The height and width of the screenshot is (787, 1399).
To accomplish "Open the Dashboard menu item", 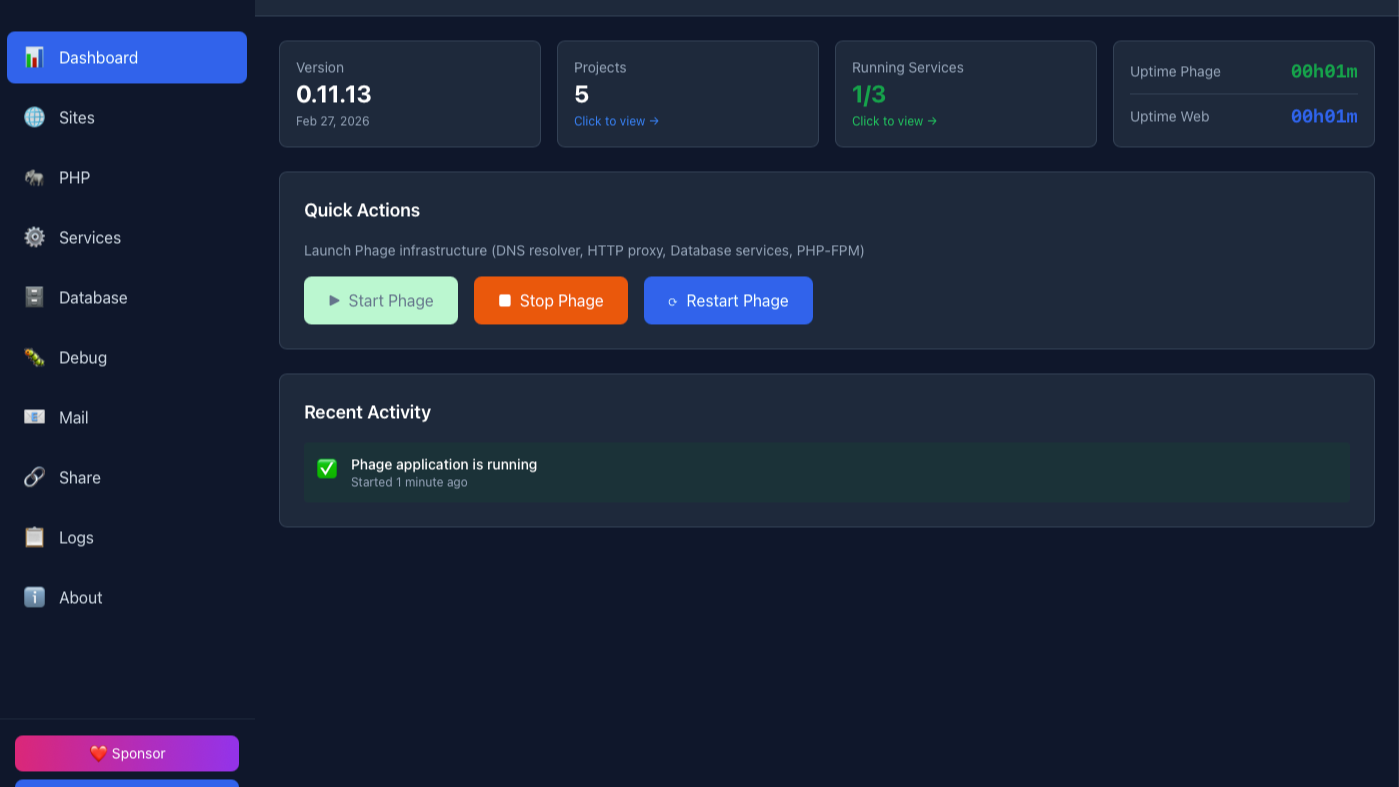I will pos(127,57).
